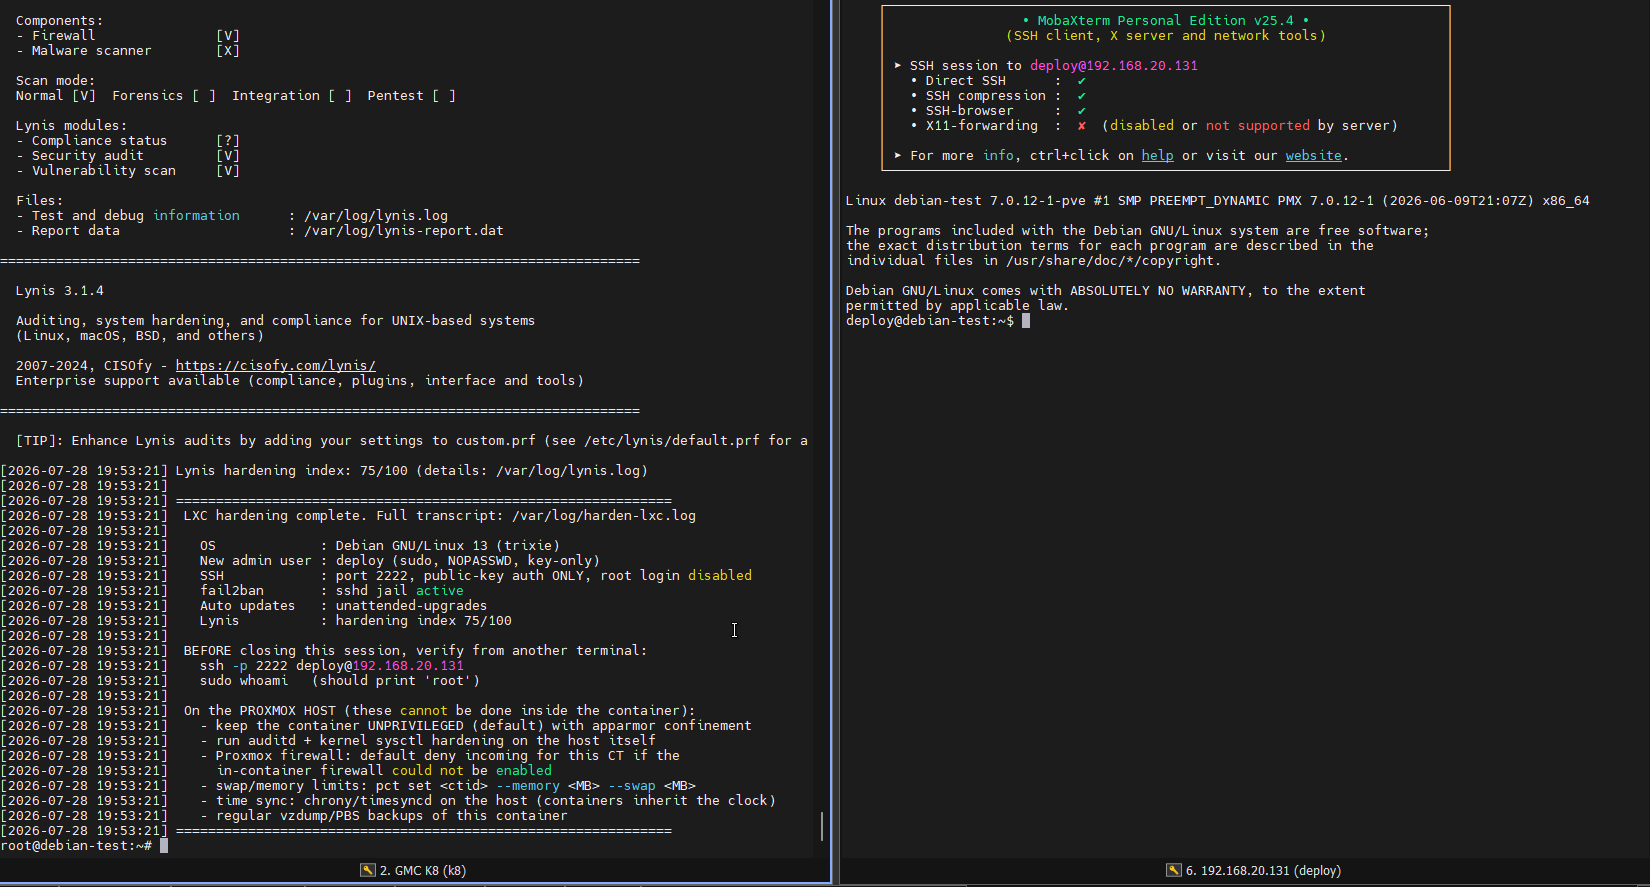Click '/var/log/lynis-report.dat' path
The width and height of the screenshot is (1650, 887).
pyautogui.click(x=404, y=230)
